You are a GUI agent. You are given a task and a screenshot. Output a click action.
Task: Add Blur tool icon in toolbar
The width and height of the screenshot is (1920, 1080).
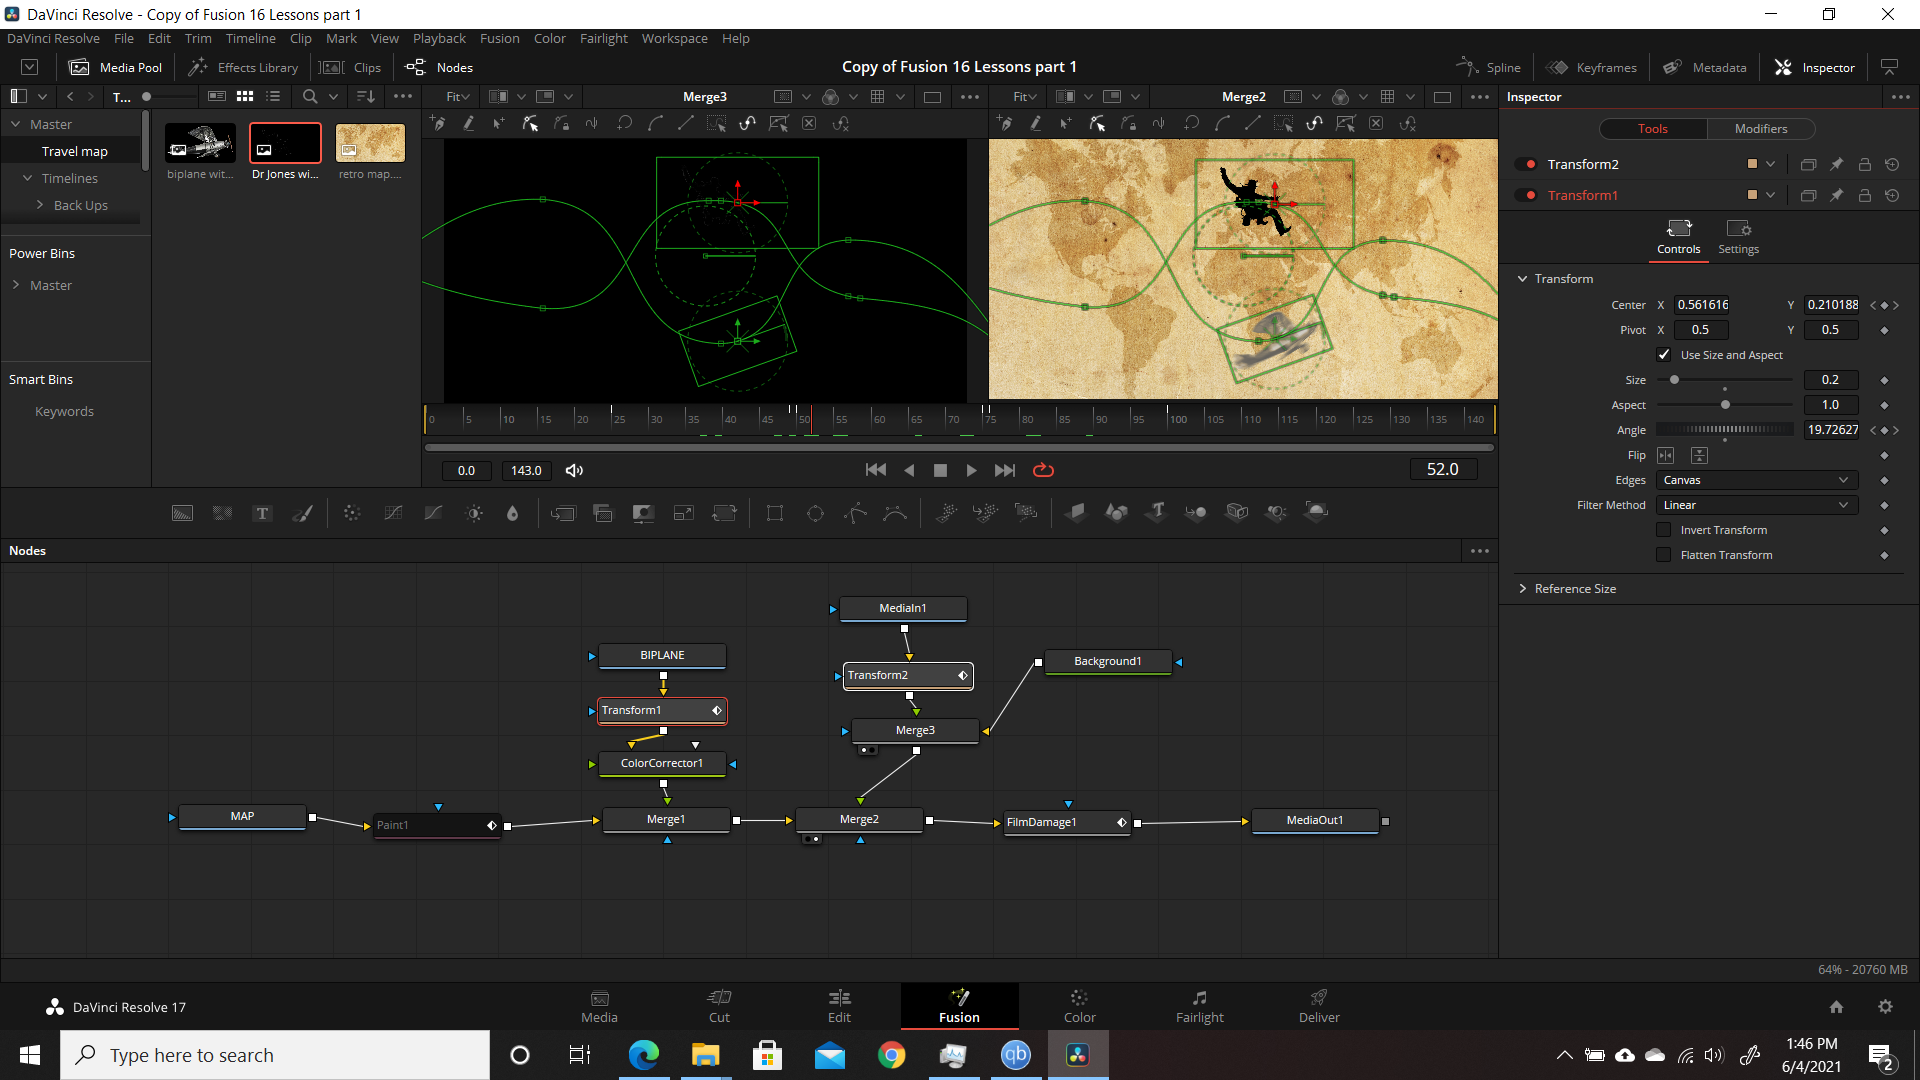coord(512,513)
